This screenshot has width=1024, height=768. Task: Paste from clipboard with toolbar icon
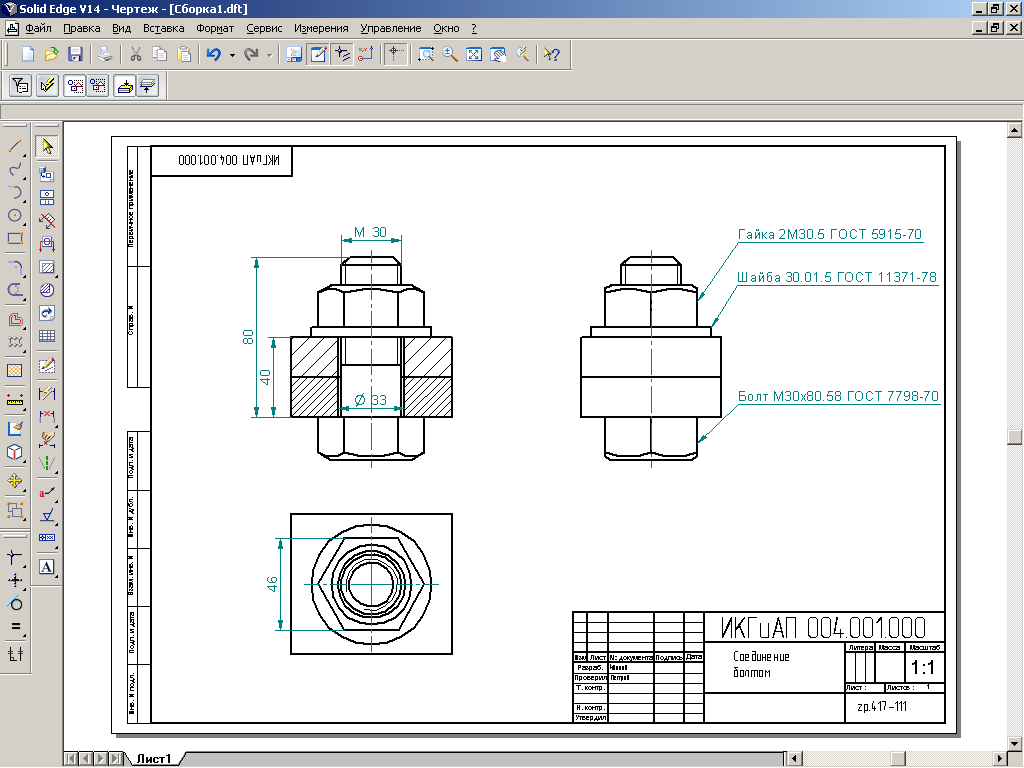[x=184, y=54]
